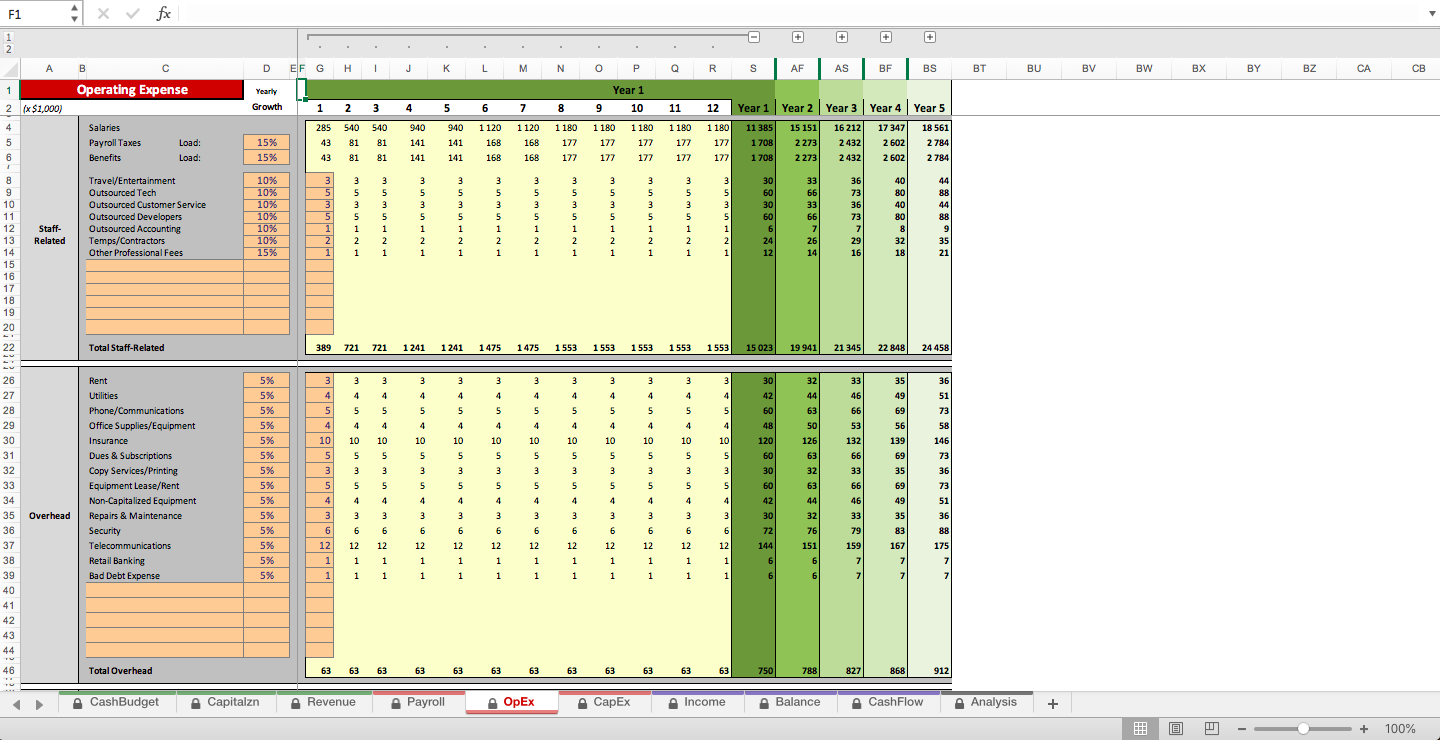Click the Total Overhead label
The image size is (1440, 740).
120,671
